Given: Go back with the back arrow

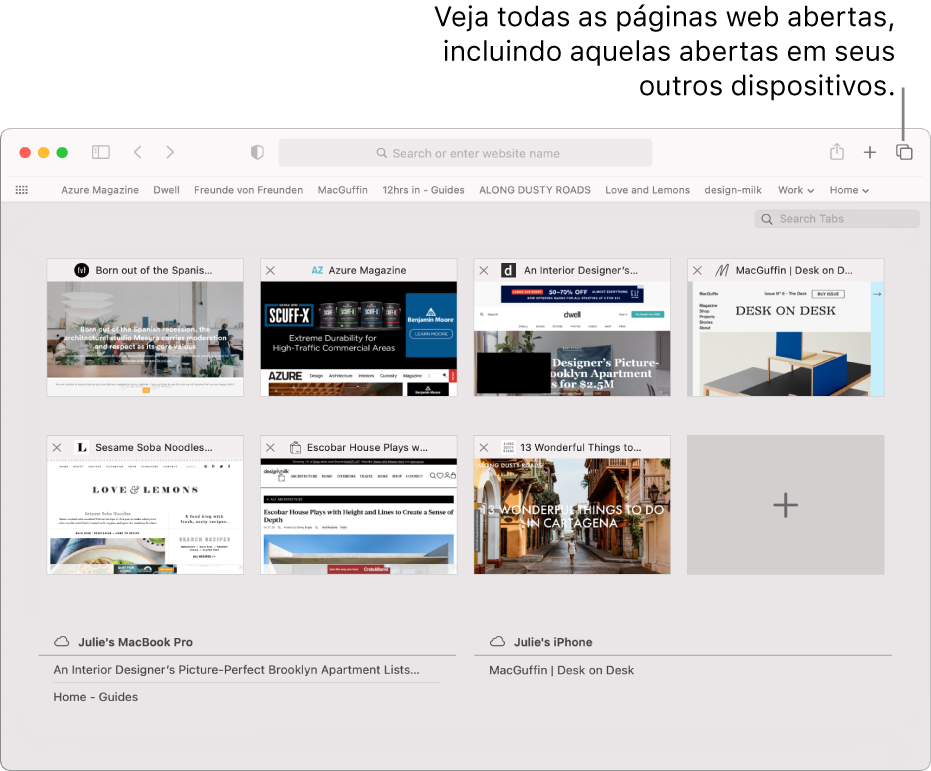Looking at the screenshot, I should pyautogui.click(x=138, y=153).
